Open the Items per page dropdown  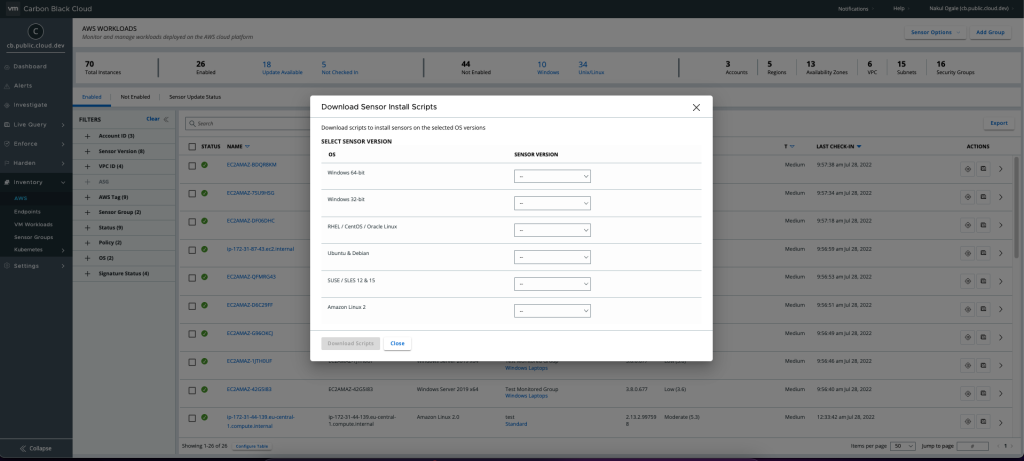pyautogui.click(x=903, y=445)
